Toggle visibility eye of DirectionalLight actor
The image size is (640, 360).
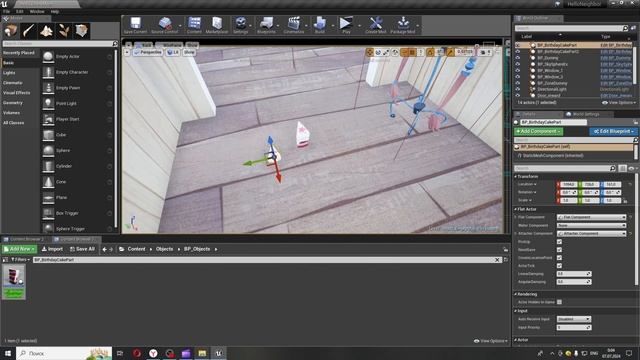point(518,89)
